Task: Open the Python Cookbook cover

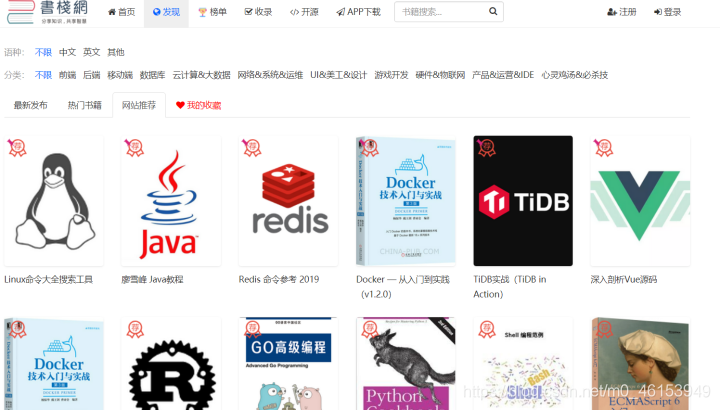Action: (x=405, y=363)
